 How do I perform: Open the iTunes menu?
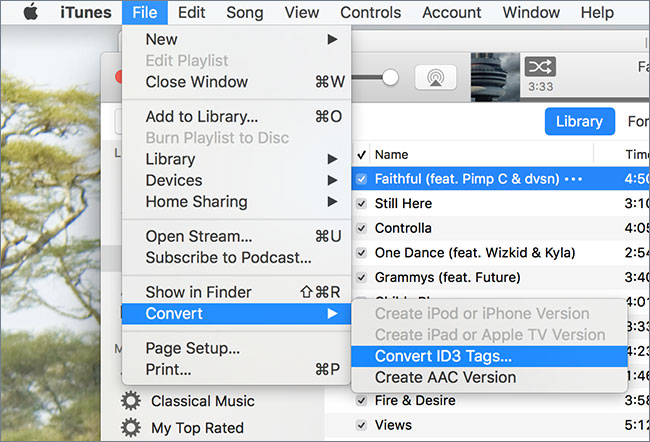pos(86,12)
